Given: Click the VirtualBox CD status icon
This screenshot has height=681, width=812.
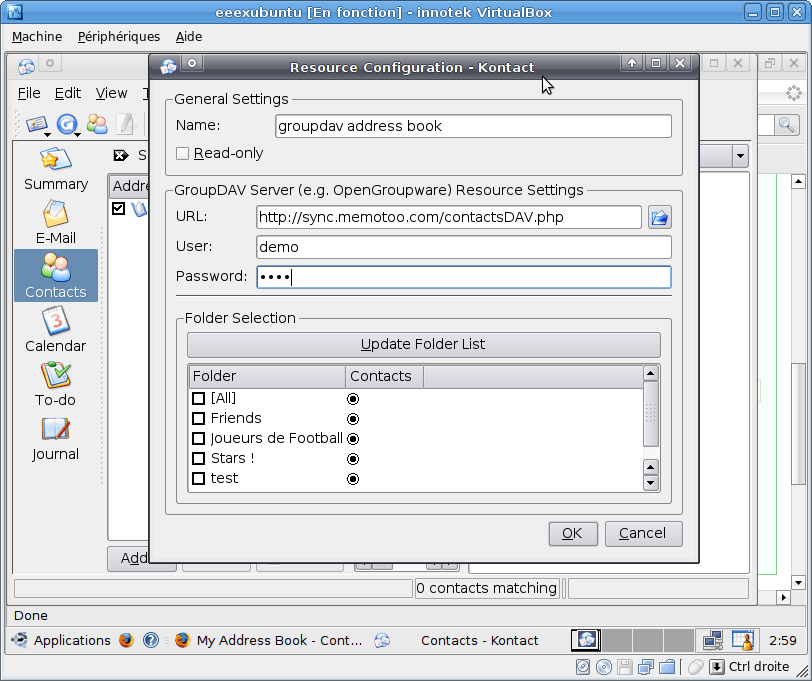Looking at the screenshot, I should coord(603,666).
